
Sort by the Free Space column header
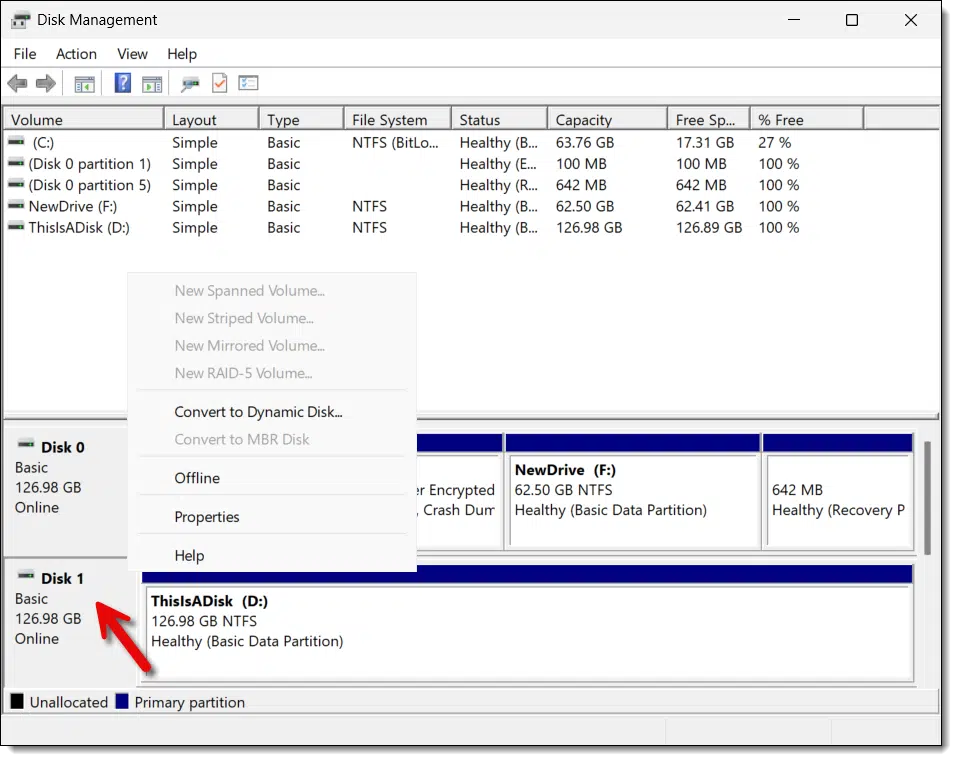tap(709, 119)
